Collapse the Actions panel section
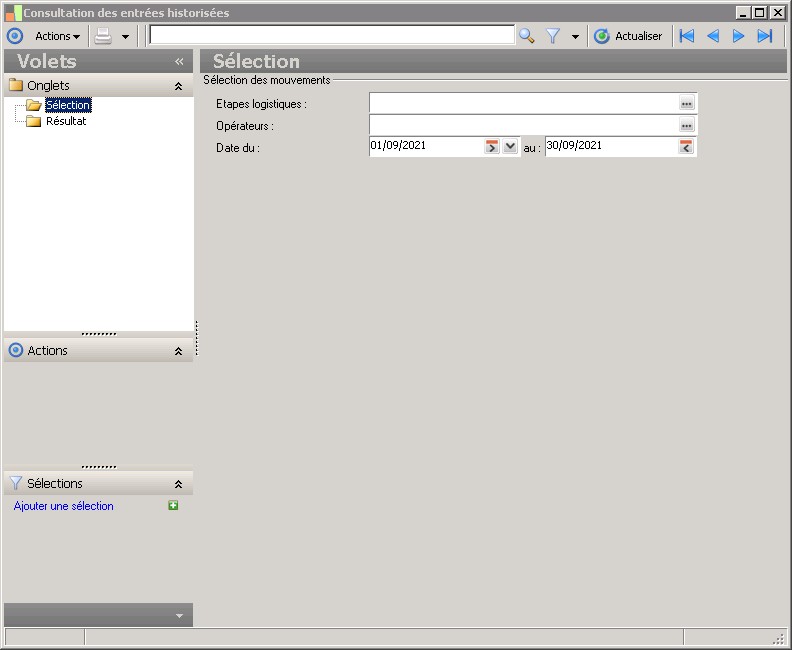 click(x=178, y=352)
